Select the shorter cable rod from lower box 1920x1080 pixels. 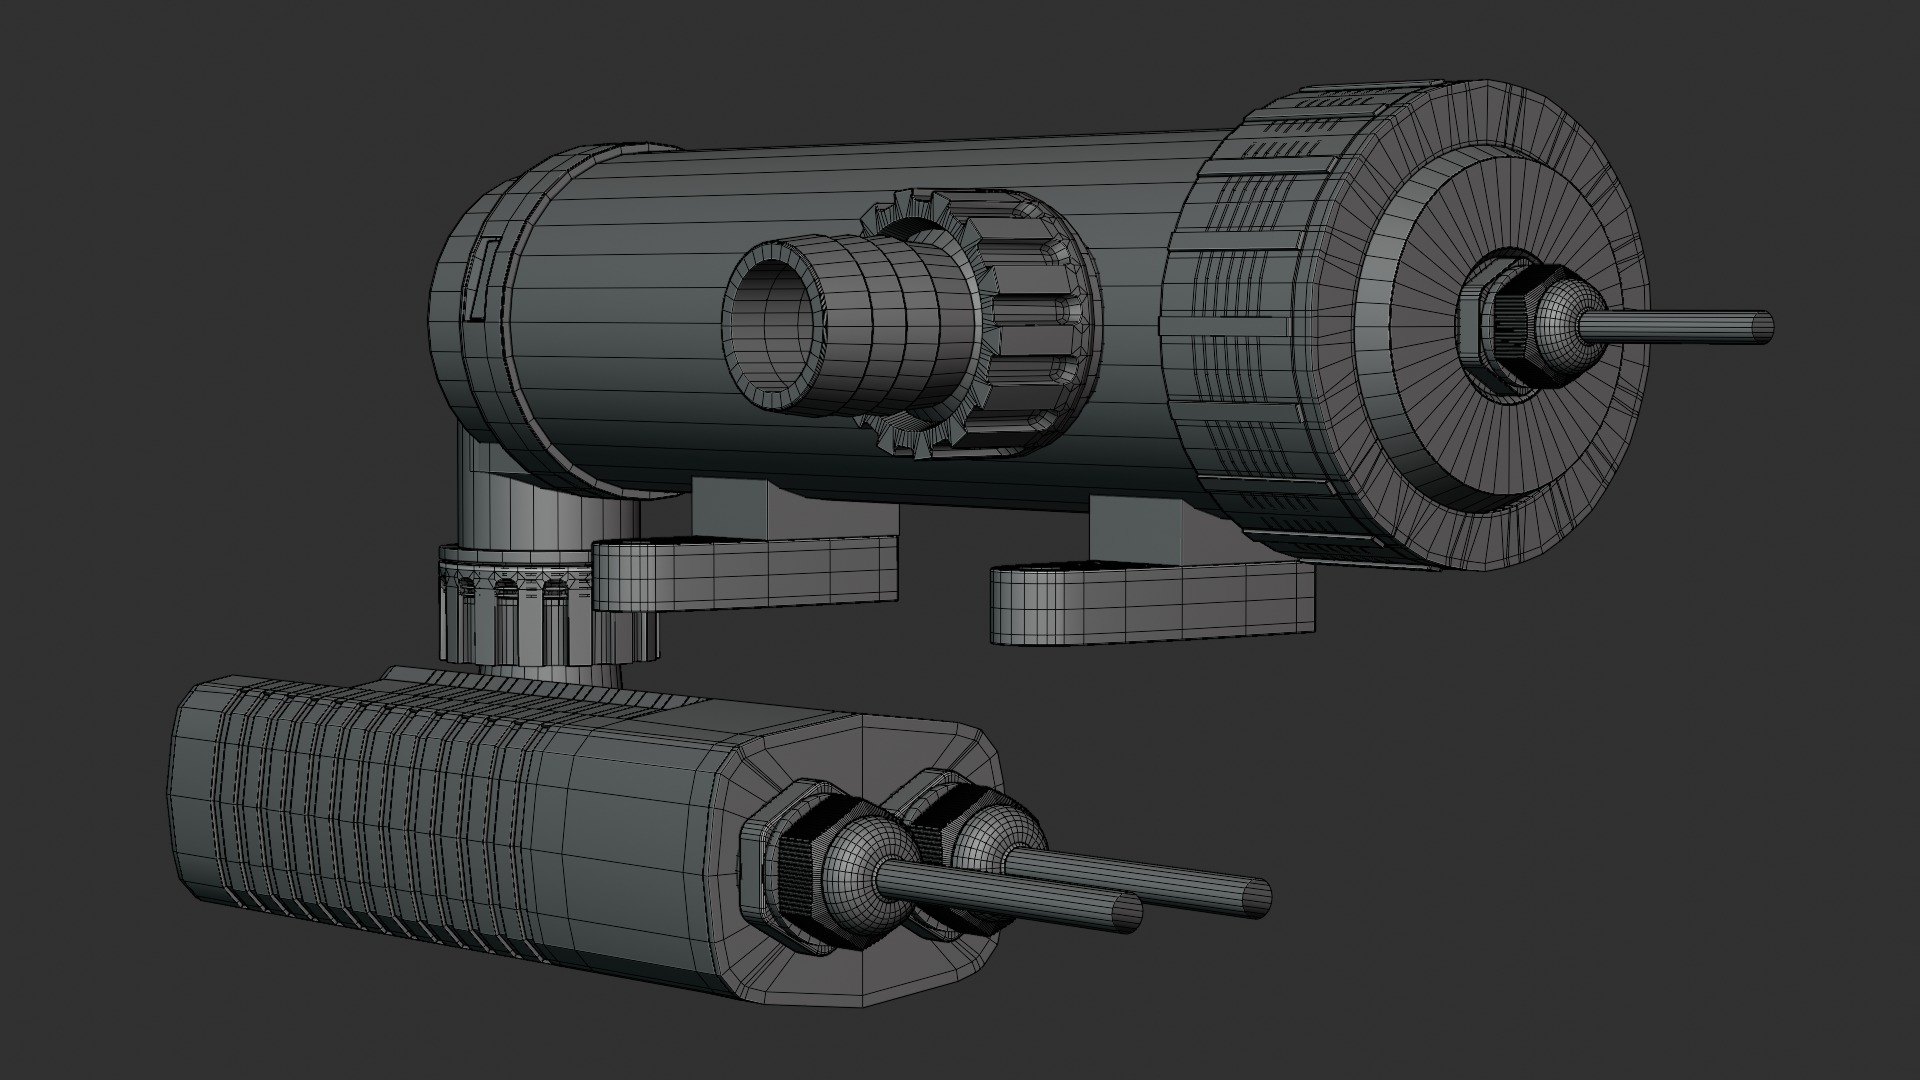click(x=1040, y=899)
